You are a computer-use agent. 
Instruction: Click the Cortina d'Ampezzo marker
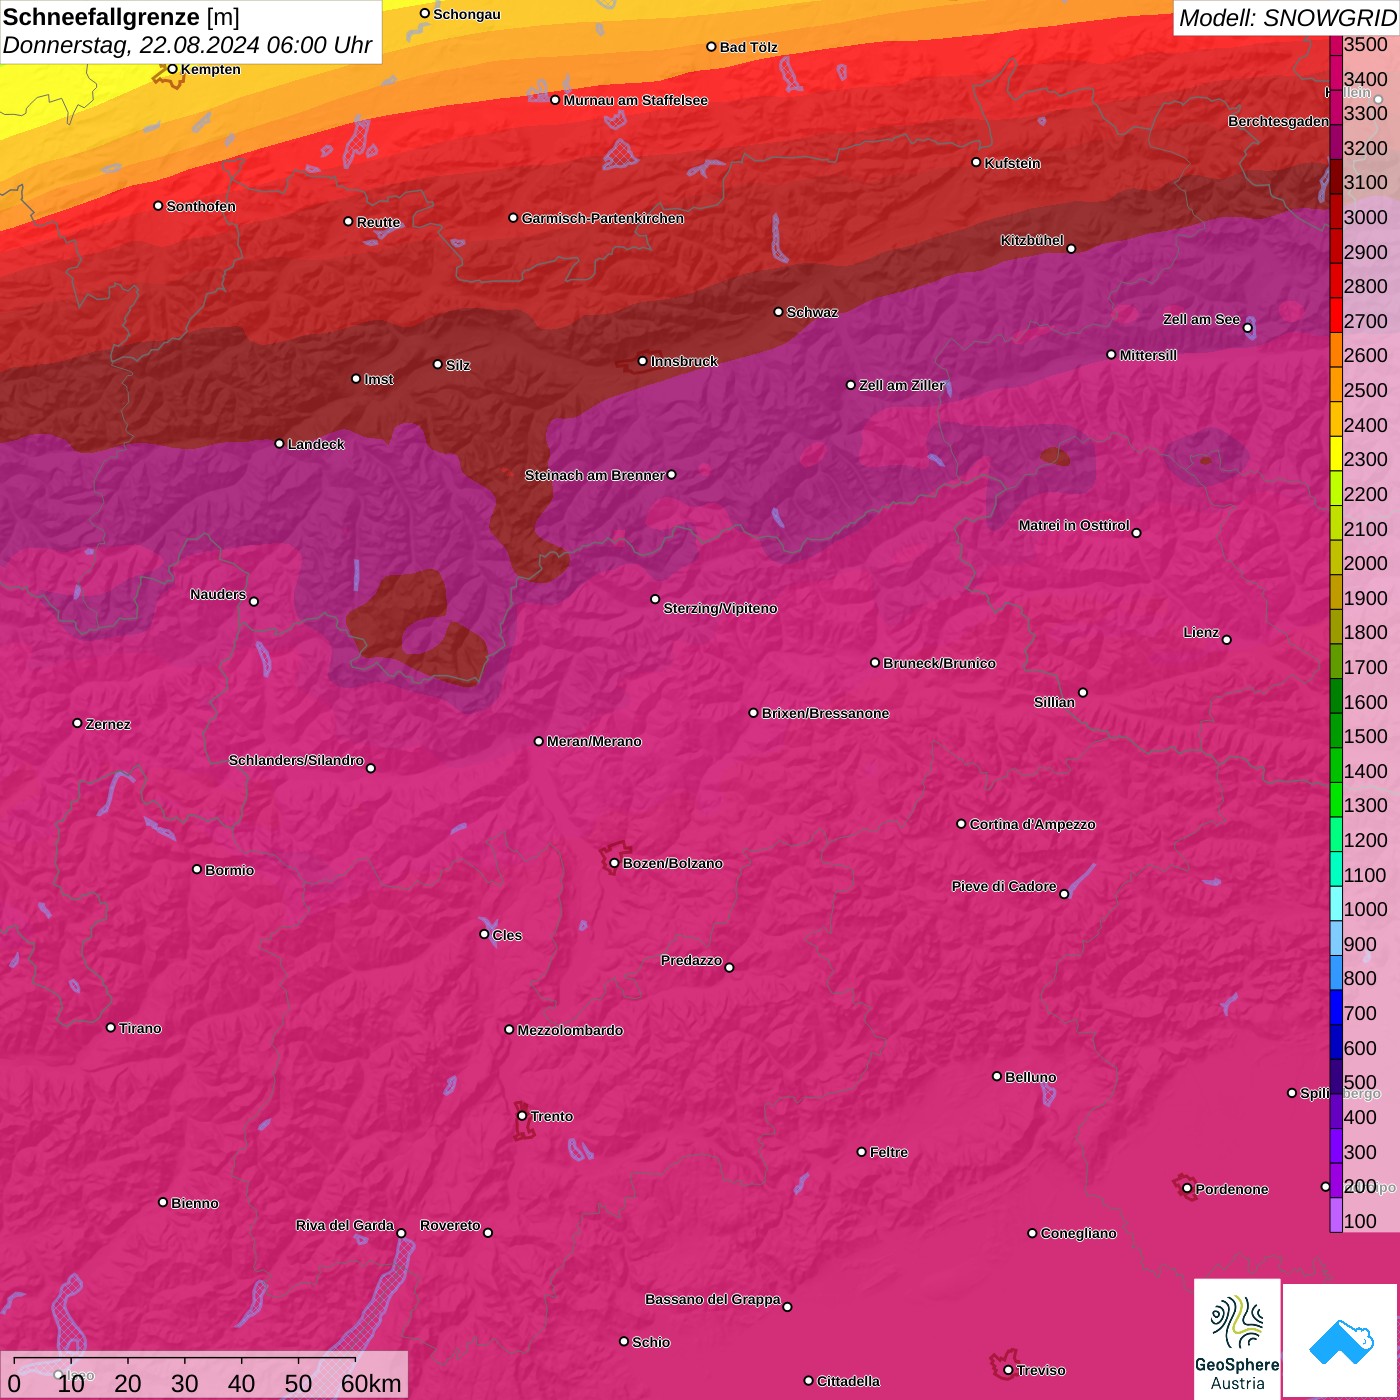click(961, 824)
